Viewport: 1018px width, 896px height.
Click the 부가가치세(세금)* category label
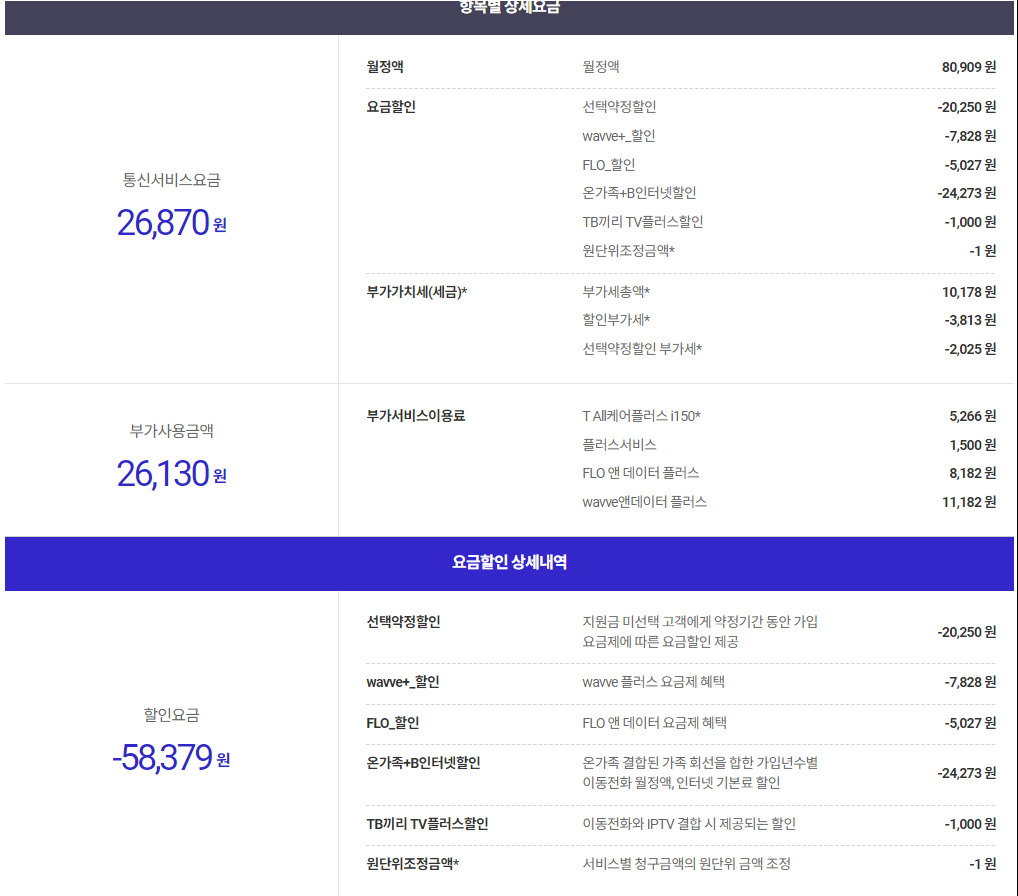click(x=417, y=292)
